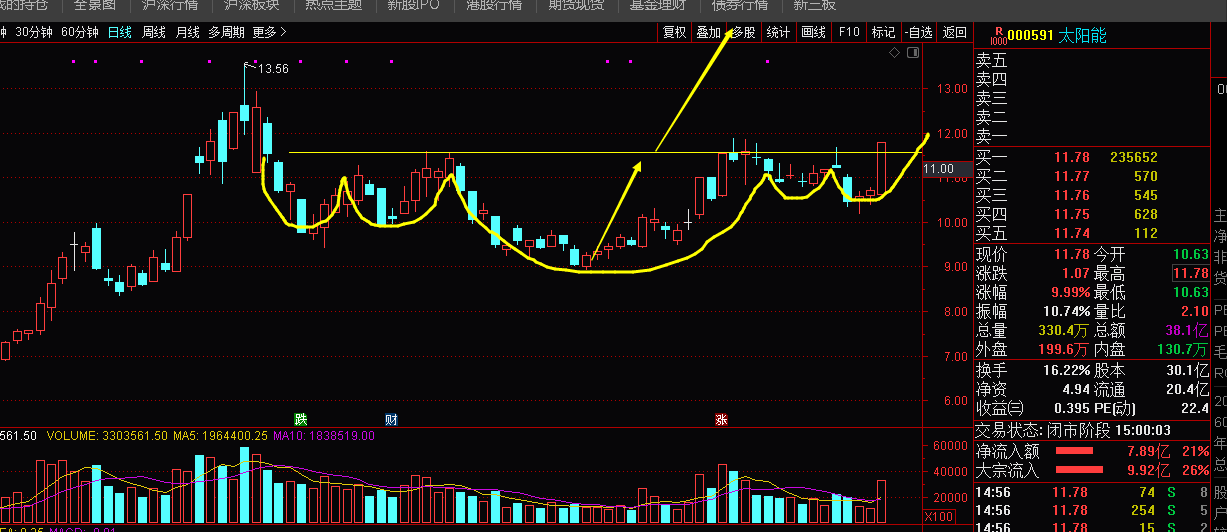Viewport: 1227px width, 532px height.
Task: Click the red 涨 event marker
Action: coord(721,419)
